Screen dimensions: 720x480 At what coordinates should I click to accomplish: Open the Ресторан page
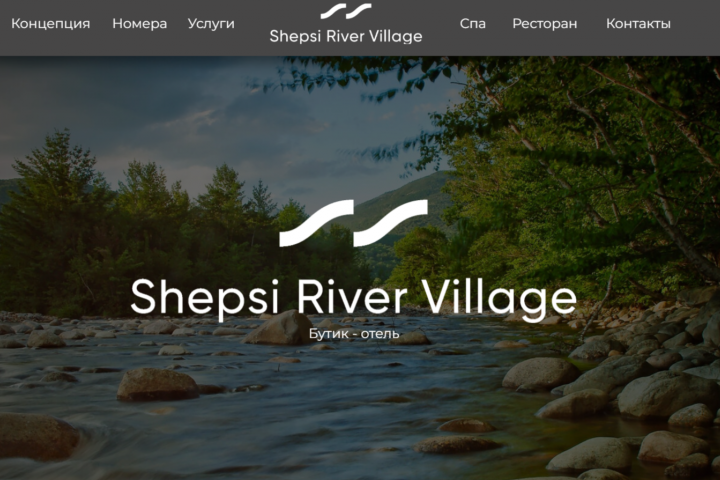coord(545,24)
